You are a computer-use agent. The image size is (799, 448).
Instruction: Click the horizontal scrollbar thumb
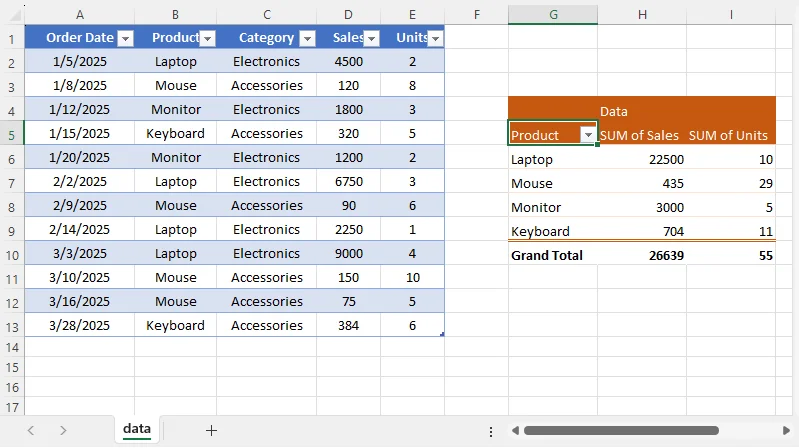pos(621,431)
